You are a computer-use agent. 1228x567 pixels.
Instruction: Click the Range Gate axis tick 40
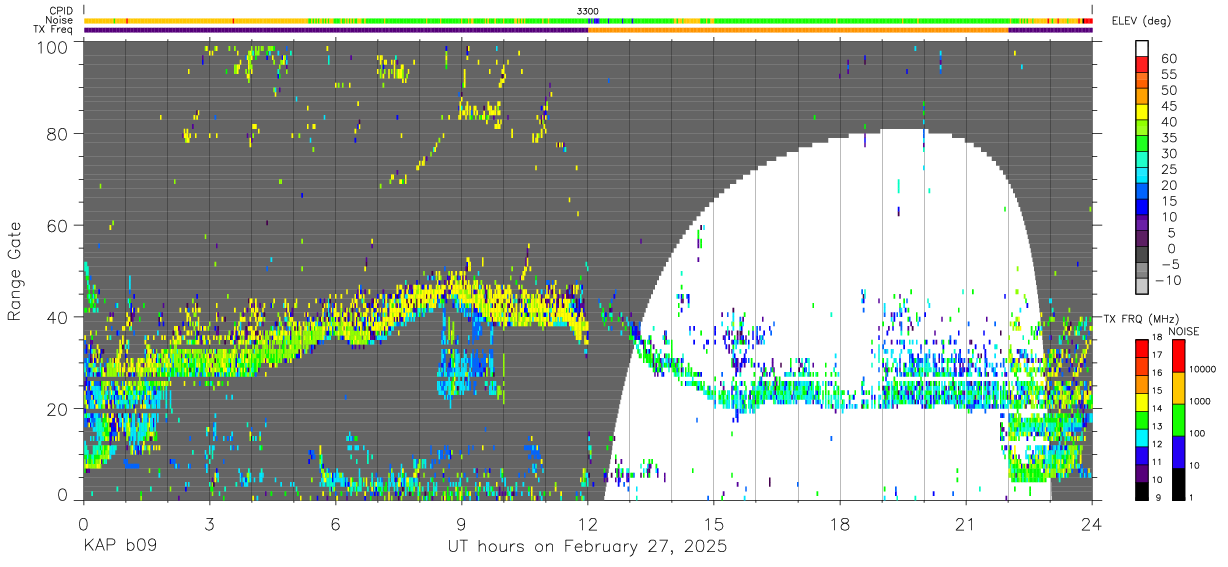point(58,318)
